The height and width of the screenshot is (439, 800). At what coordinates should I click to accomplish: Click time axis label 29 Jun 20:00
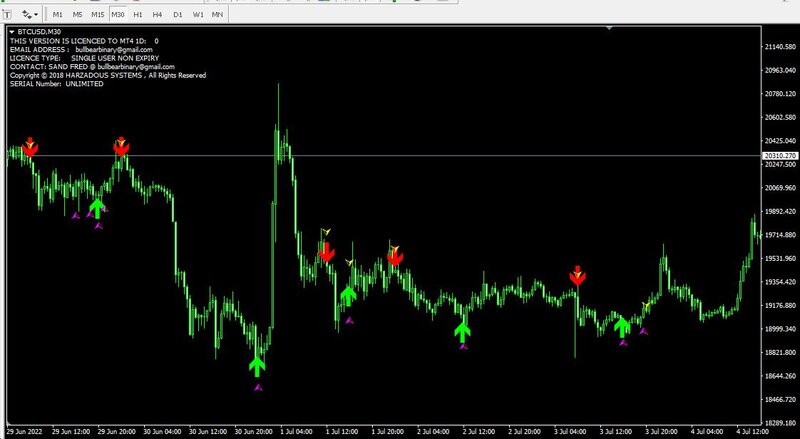[x=117, y=432]
